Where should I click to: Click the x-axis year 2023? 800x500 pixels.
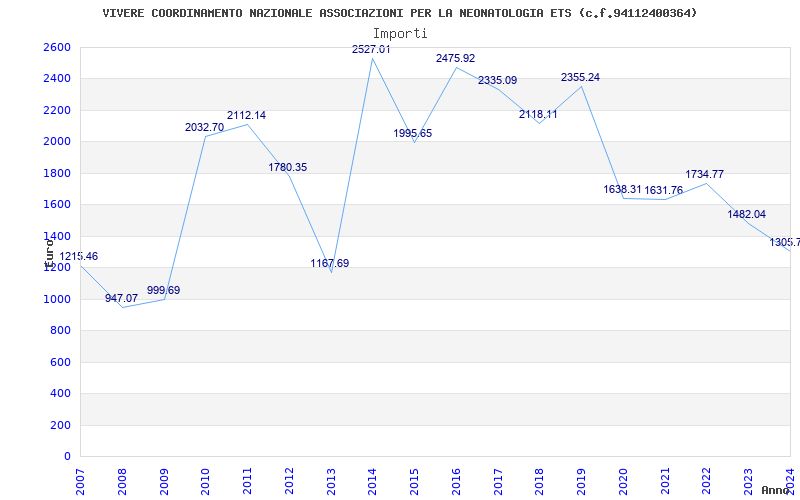coord(748,481)
